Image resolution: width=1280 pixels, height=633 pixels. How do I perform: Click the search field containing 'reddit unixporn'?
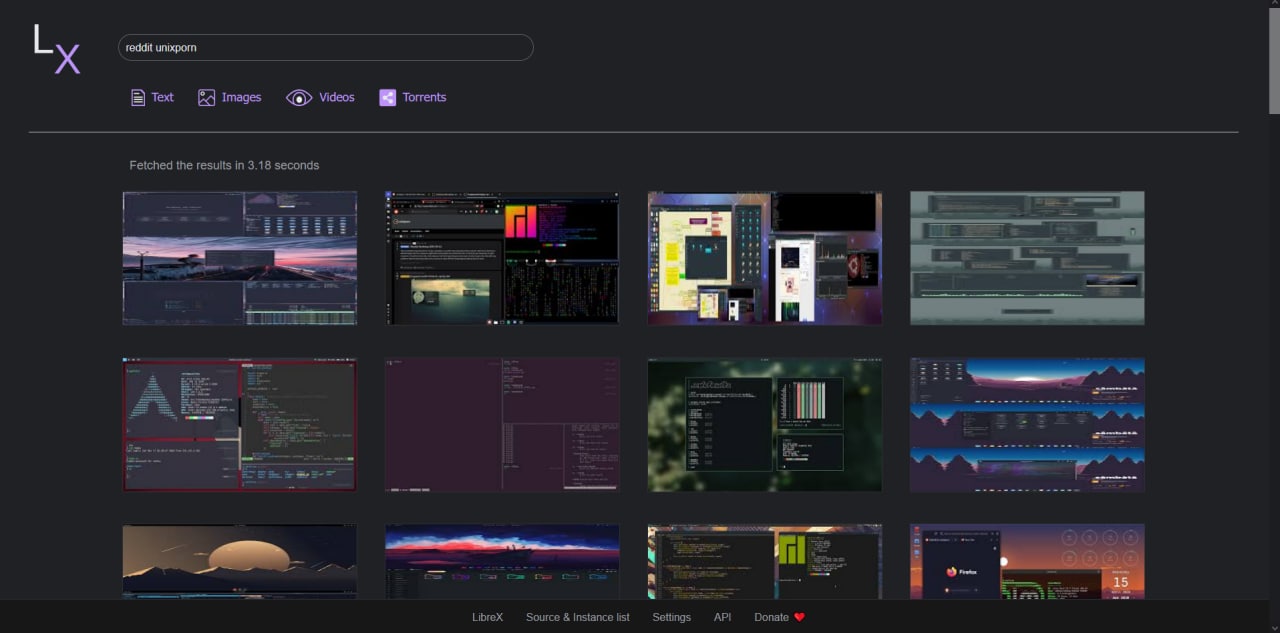click(326, 47)
